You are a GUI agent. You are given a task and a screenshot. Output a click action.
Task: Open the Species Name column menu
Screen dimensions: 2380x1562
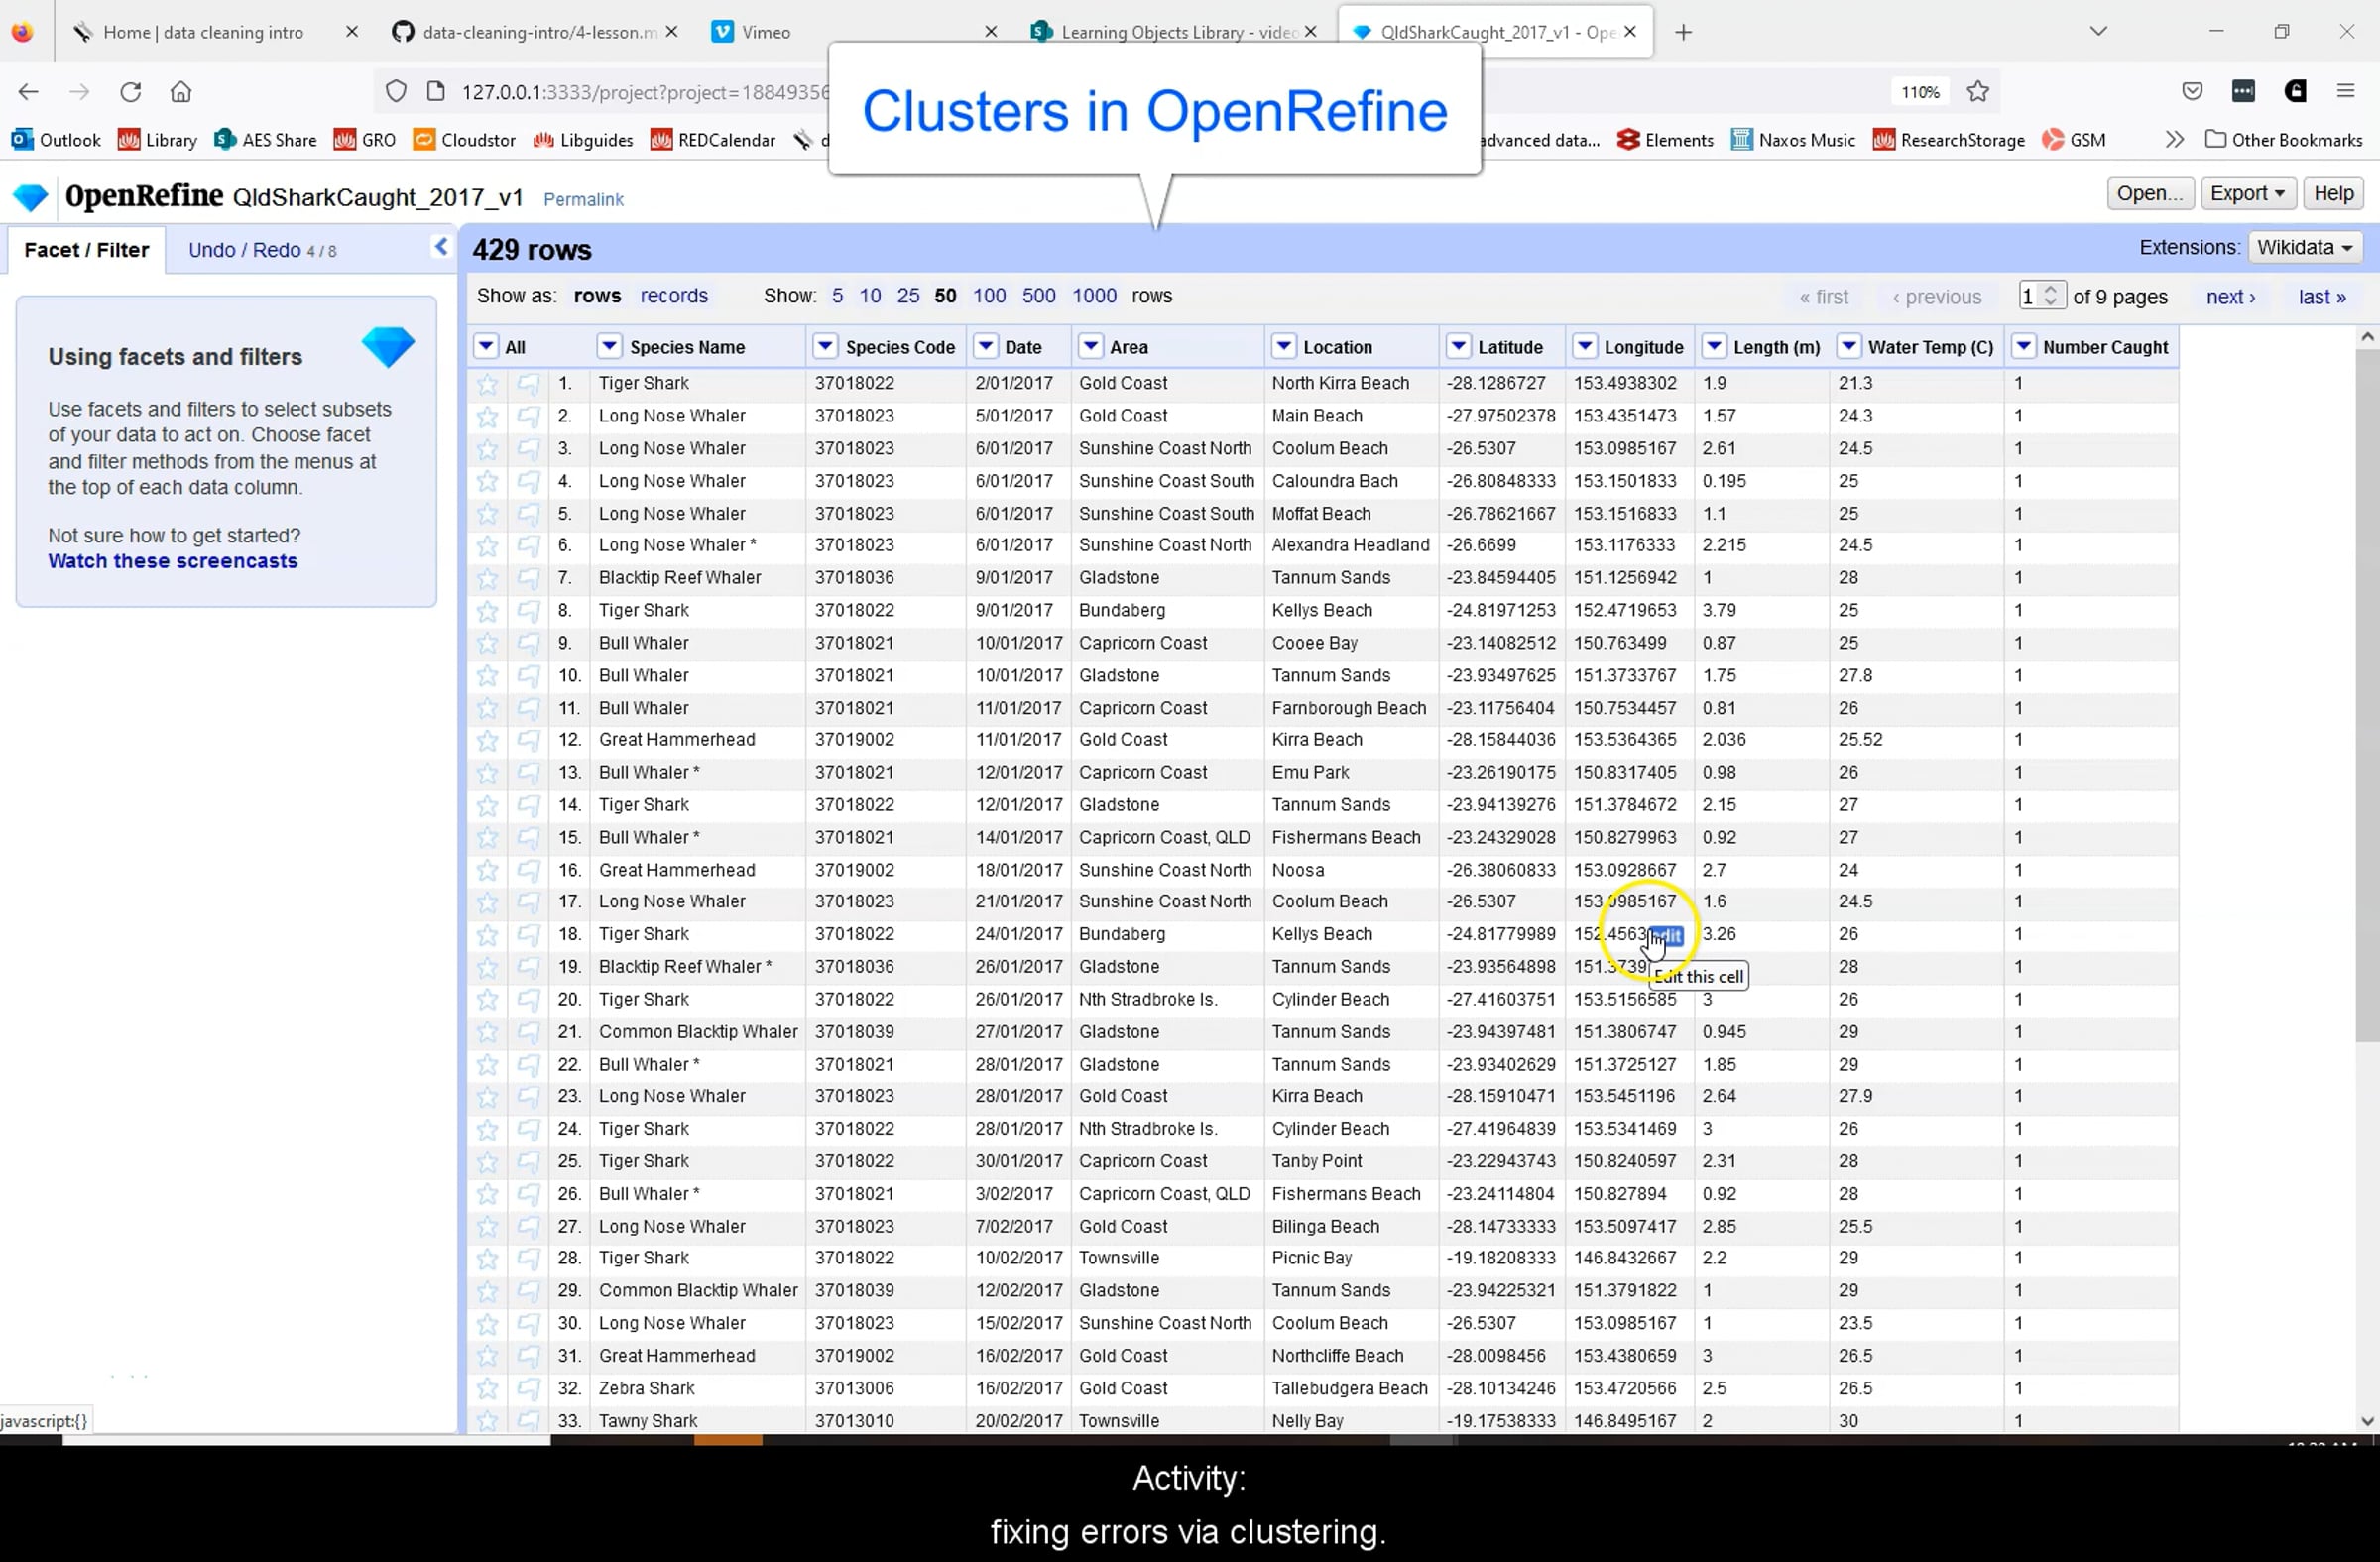point(609,347)
